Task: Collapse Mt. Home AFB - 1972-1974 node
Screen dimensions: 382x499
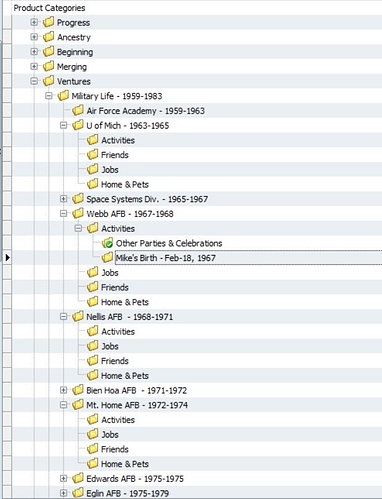Action: coord(63,405)
